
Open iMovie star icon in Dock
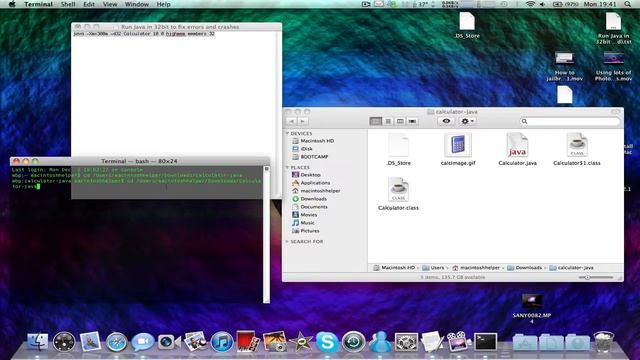301,342
